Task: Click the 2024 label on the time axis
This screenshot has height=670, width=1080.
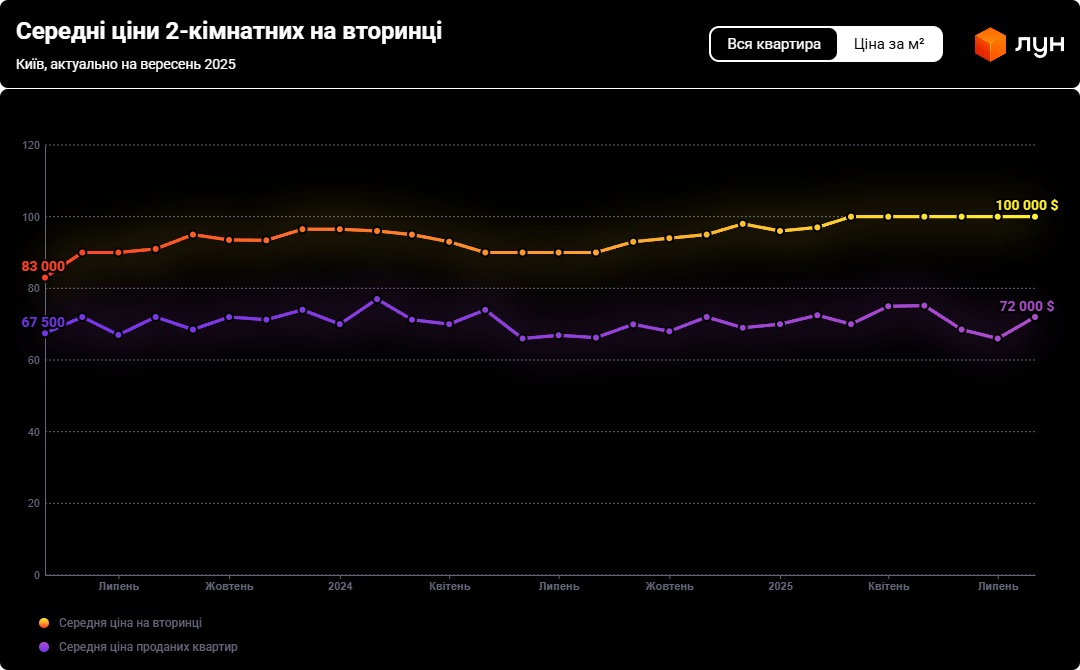Action: coord(340,586)
